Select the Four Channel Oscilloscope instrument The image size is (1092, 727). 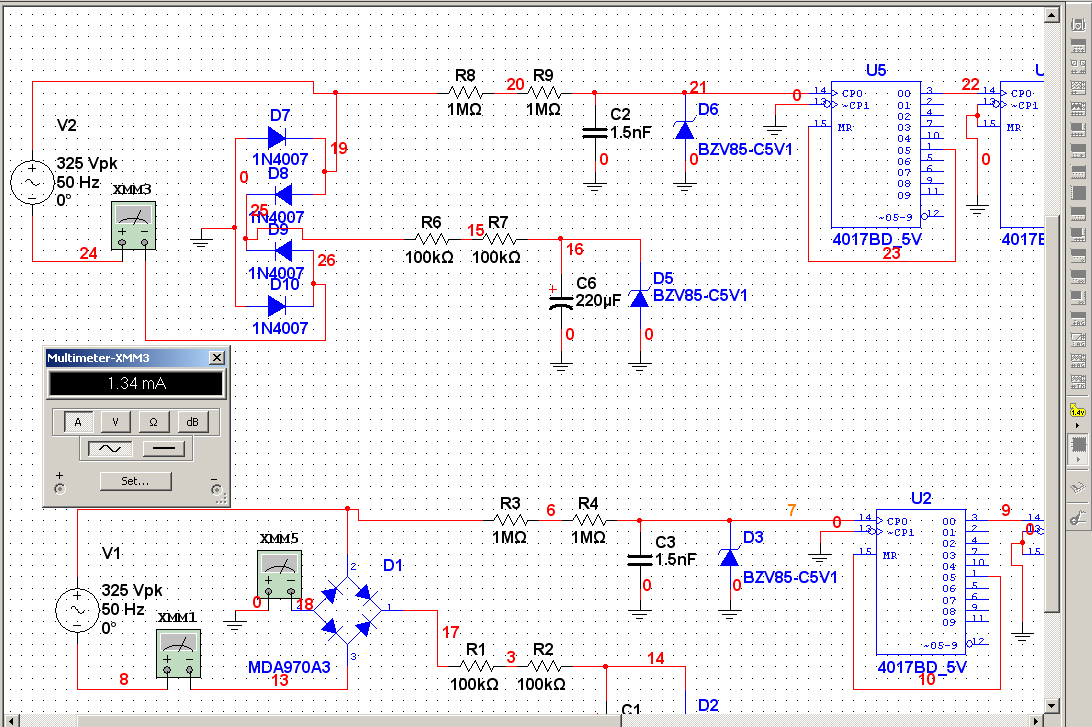point(1077,109)
